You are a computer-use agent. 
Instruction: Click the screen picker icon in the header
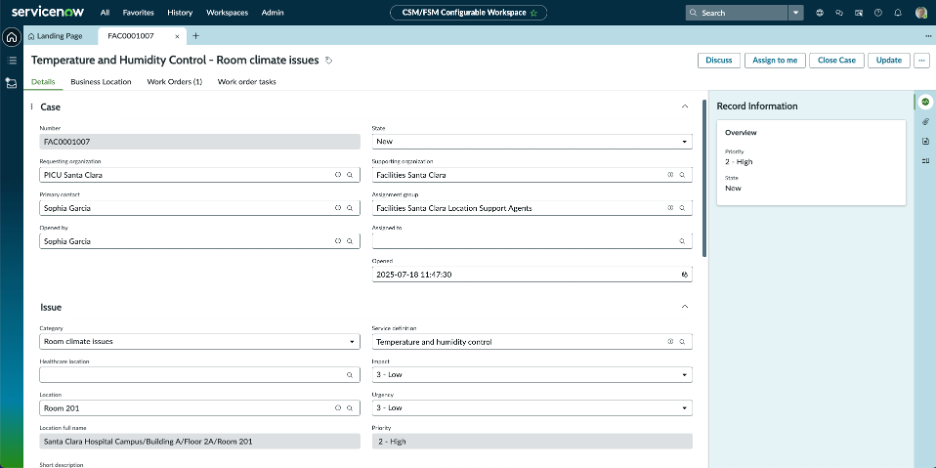point(859,13)
